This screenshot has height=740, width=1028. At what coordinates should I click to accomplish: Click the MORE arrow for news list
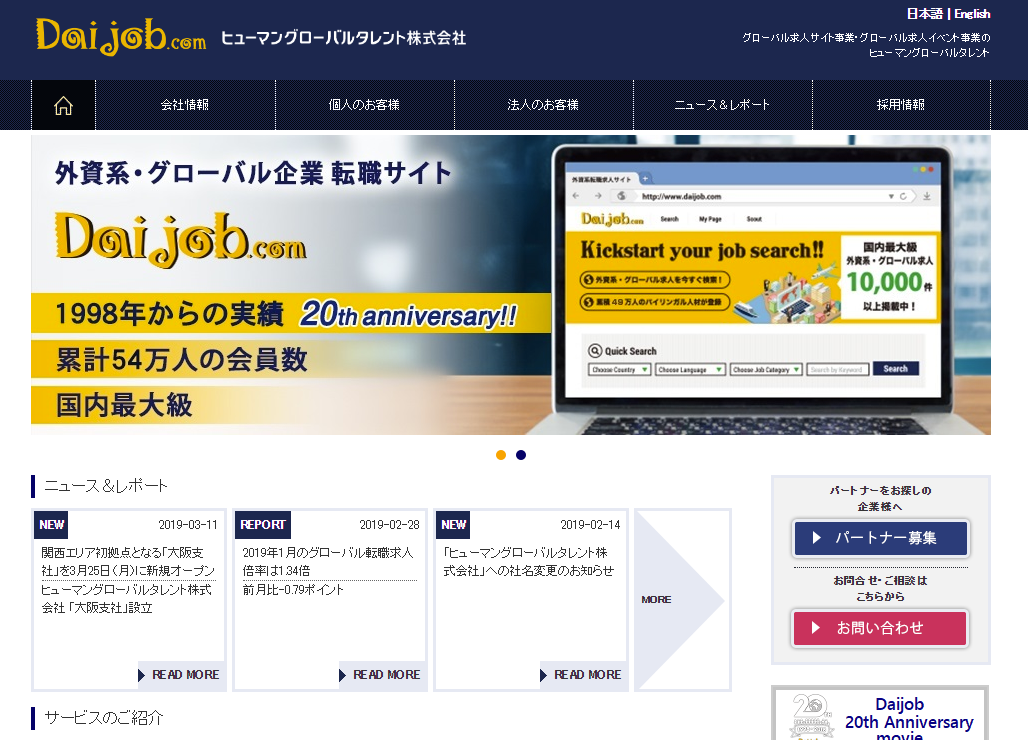point(682,600)
